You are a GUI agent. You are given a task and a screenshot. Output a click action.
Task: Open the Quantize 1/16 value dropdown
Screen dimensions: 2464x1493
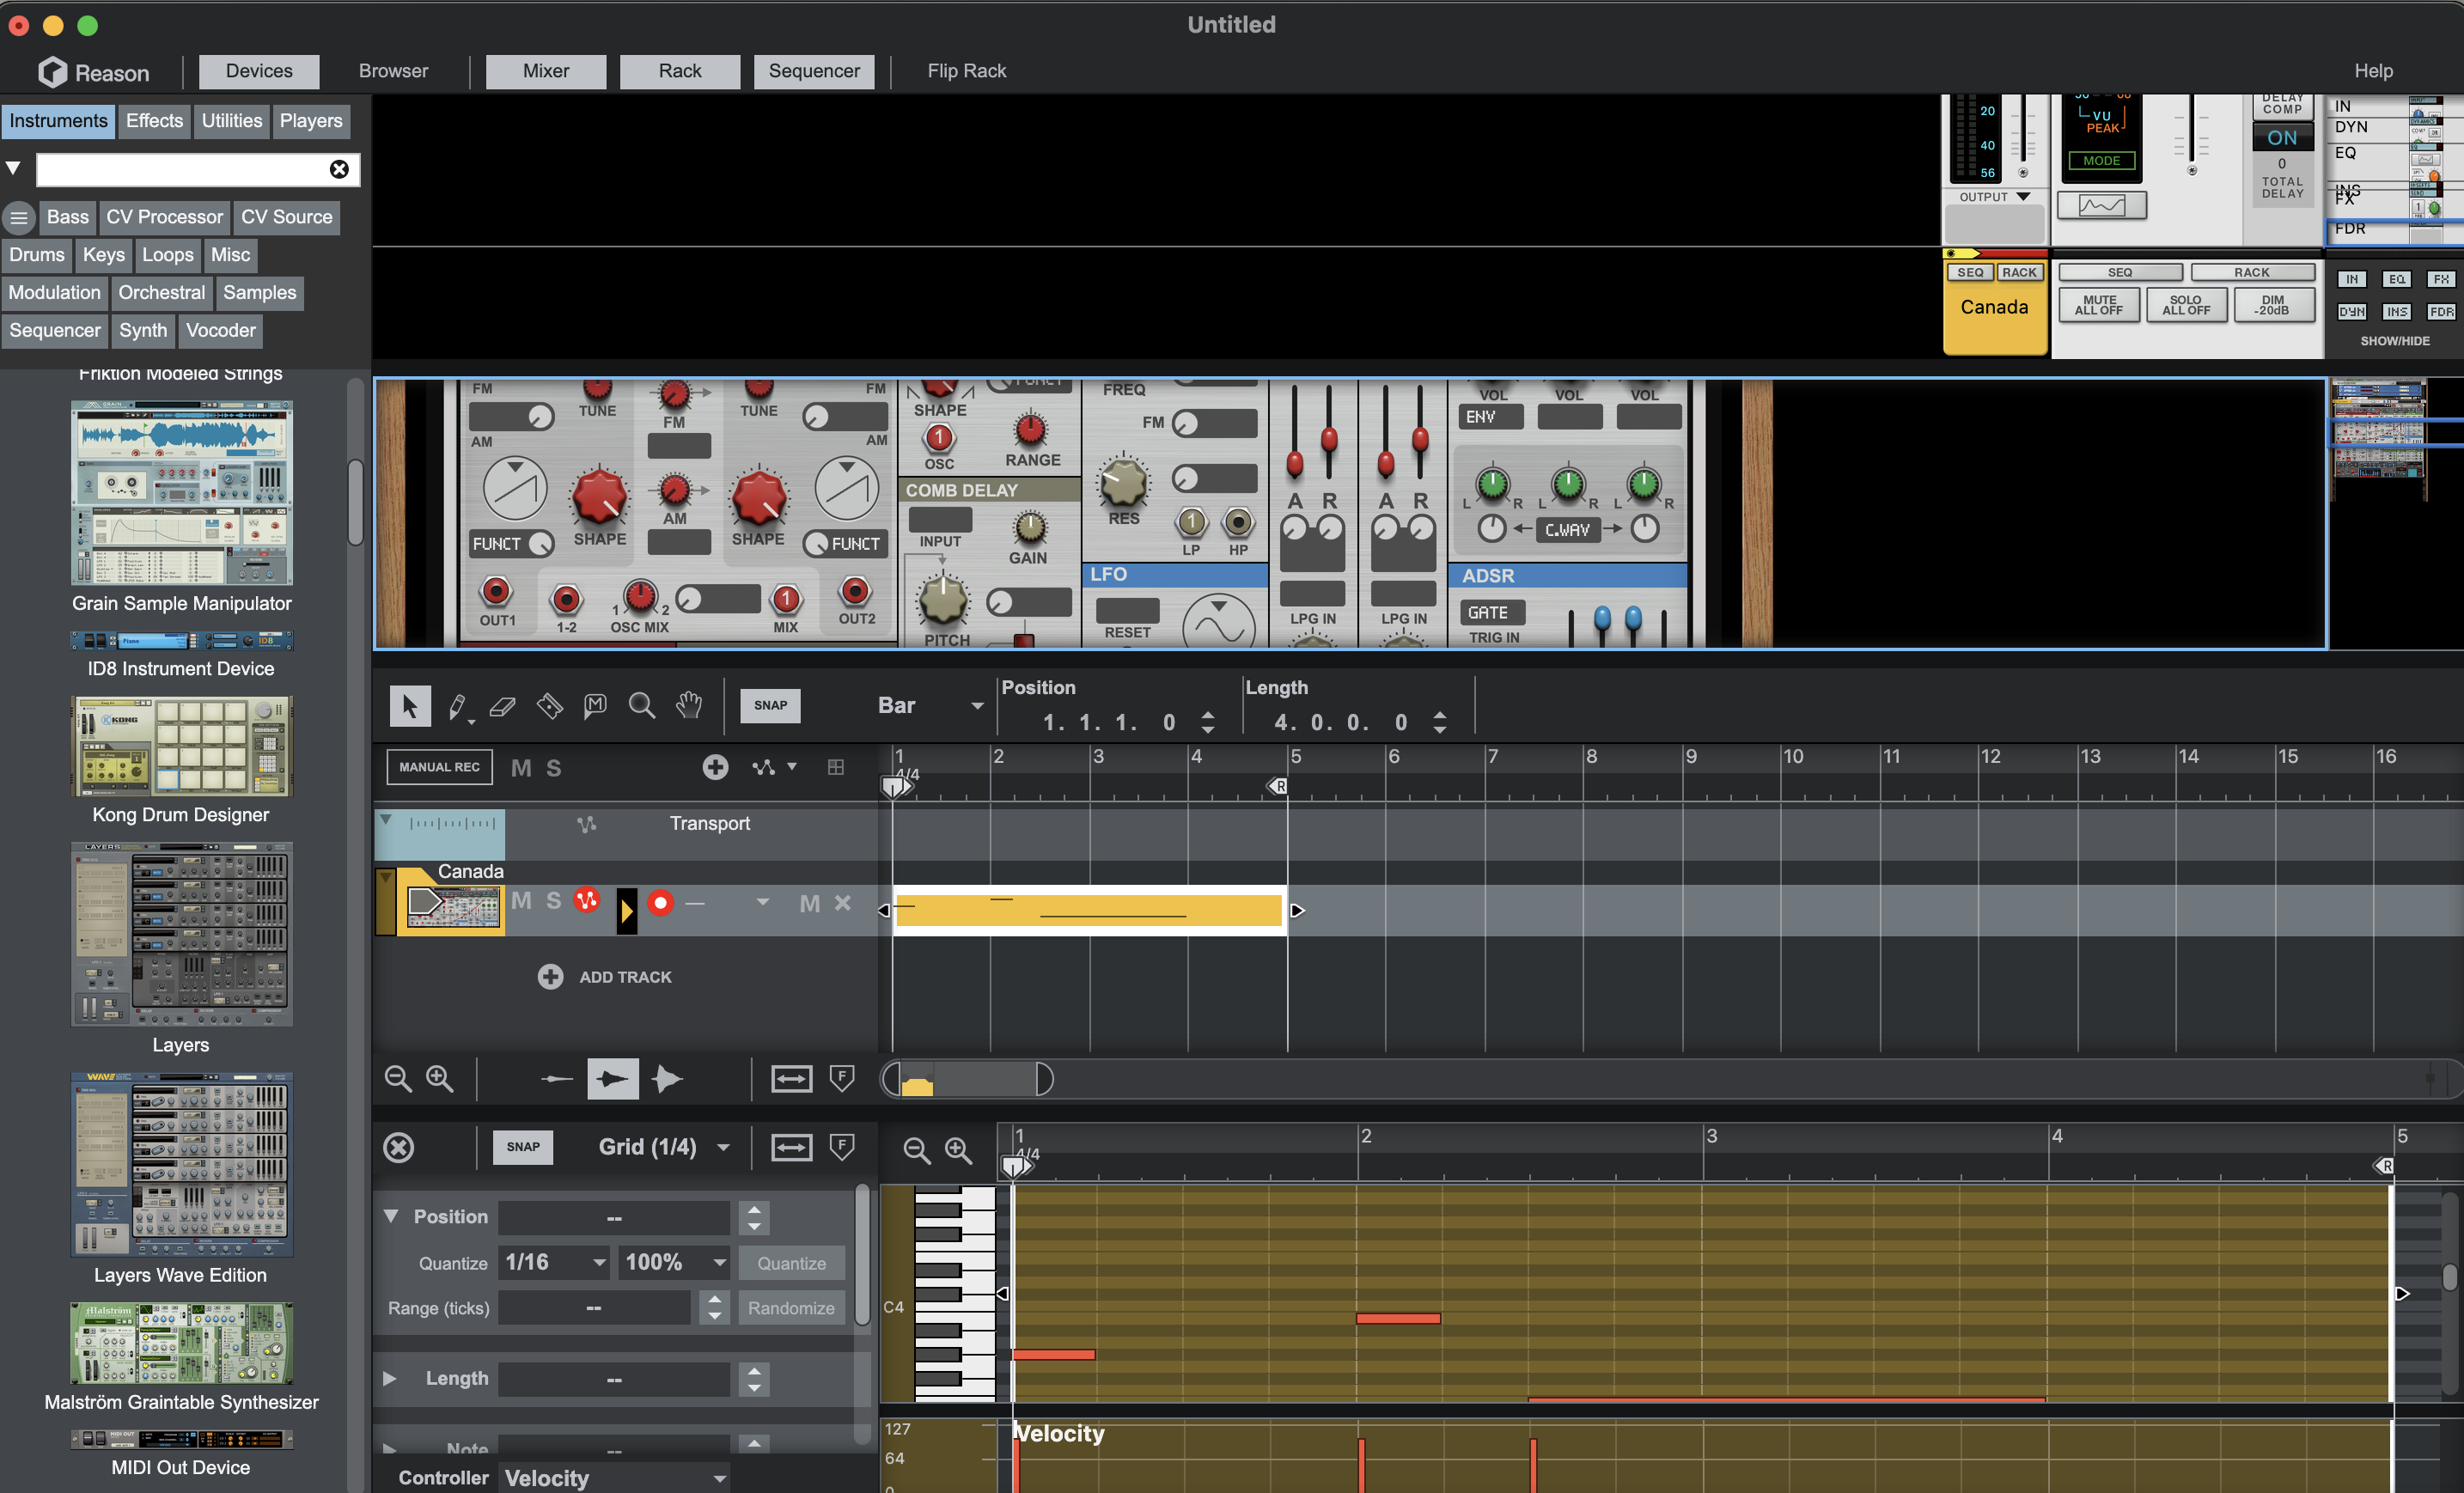pyautogui.click(x=556, y=1262)
